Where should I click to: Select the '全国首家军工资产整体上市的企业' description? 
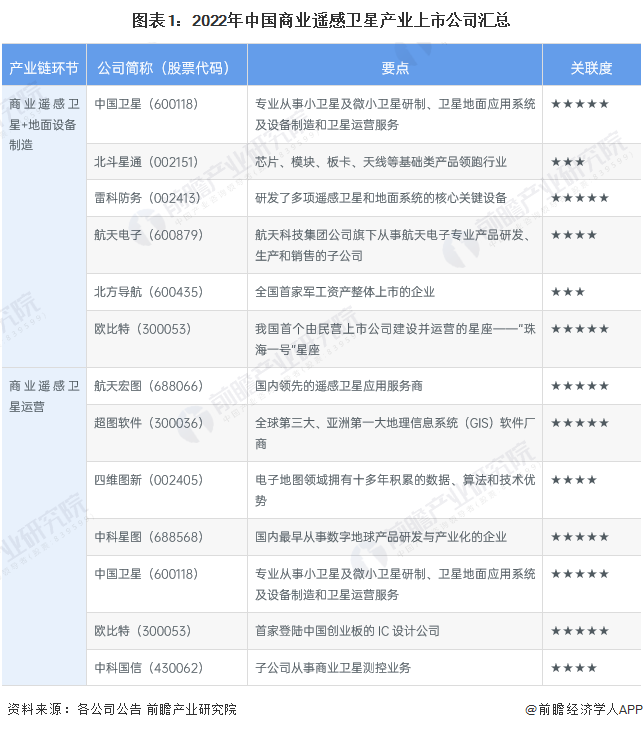[x=345, y=292]
